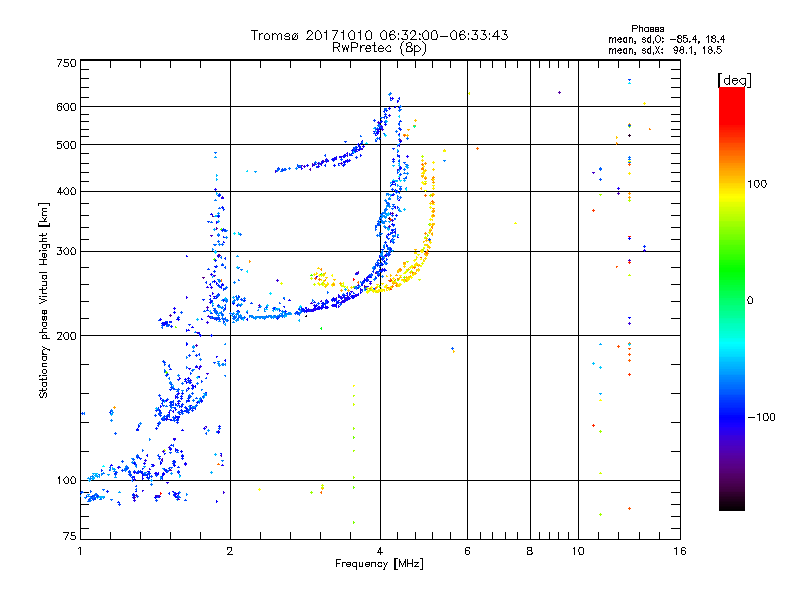
Task: Click the x-axis tick label '16'
Action: (680, 551)
